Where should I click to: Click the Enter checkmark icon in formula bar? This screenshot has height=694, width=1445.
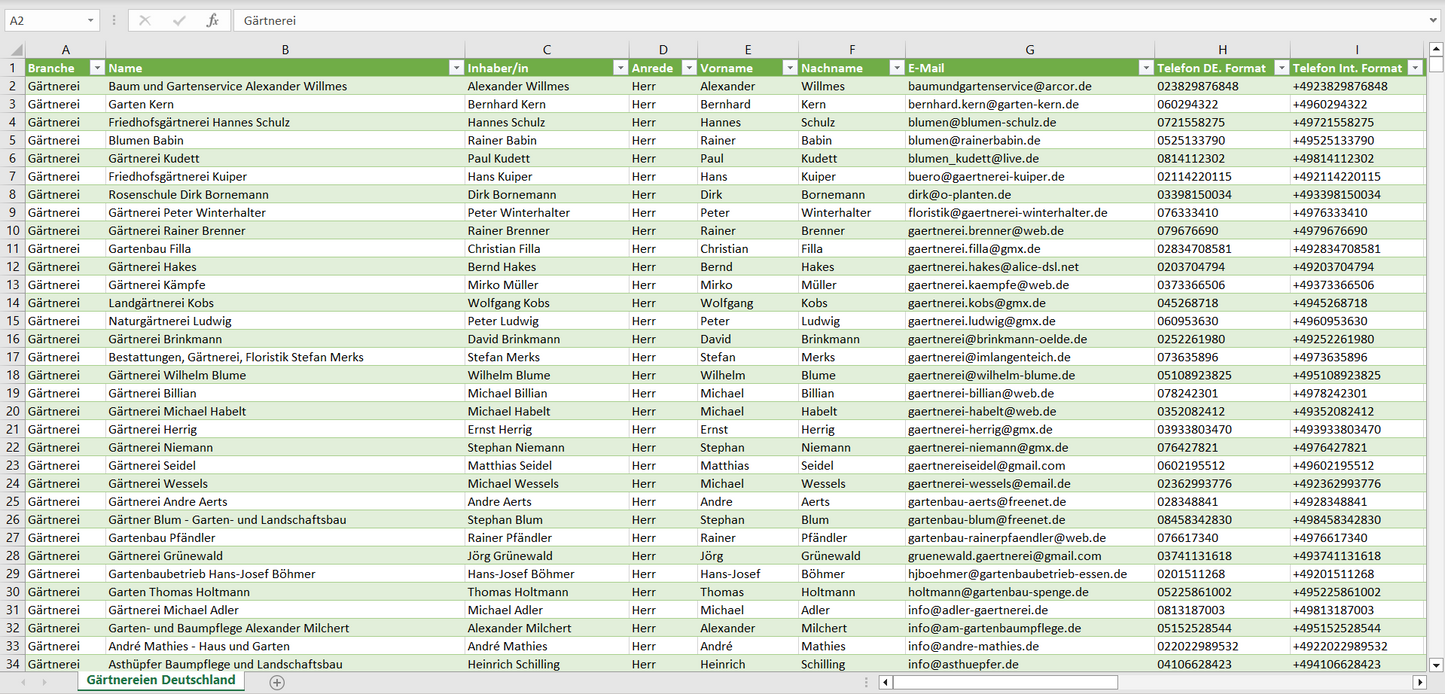pos(179,20)
